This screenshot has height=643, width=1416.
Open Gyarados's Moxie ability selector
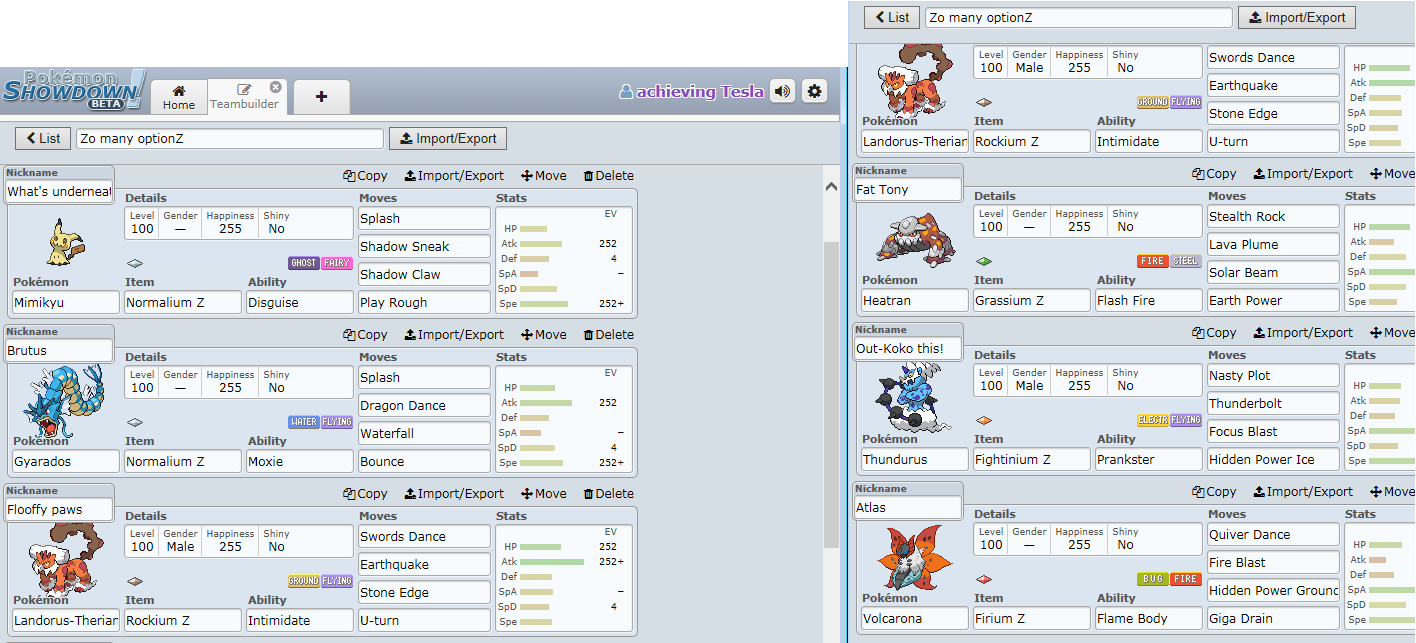(300, 462)
